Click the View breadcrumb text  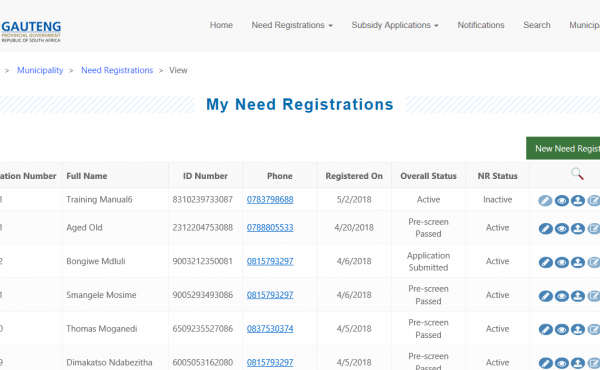[178, 70]
